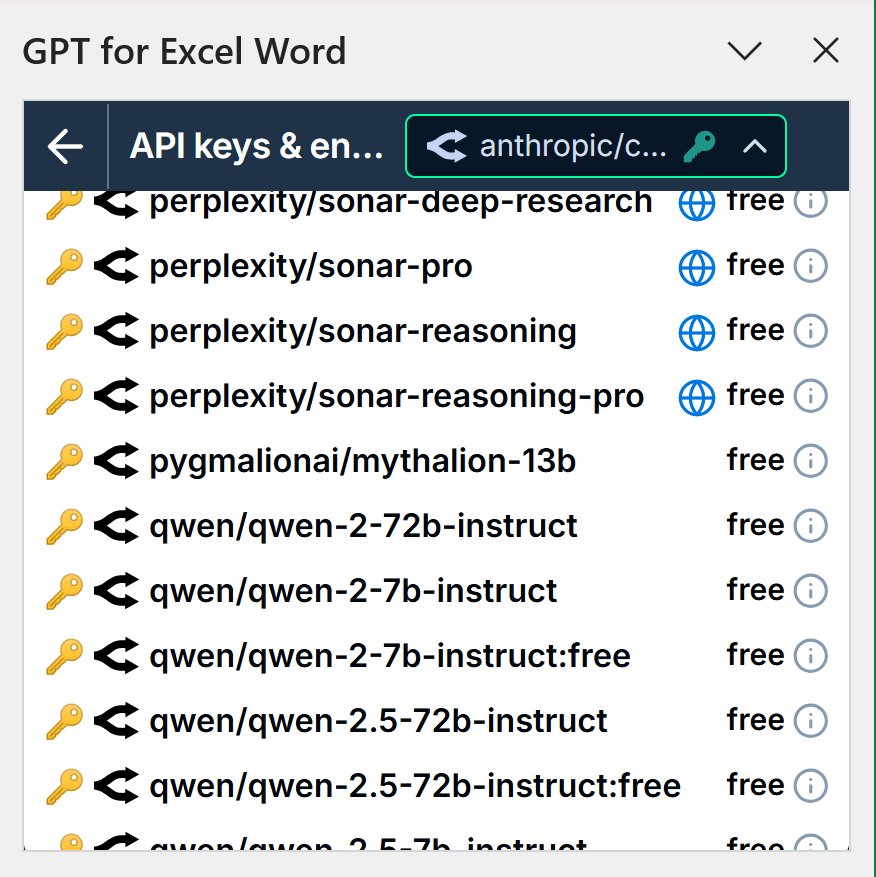Click web globe icon for perplexity/sonar-reasoning-pro
This screenshot has height=877, width=876.
click(x=696, y=398)
